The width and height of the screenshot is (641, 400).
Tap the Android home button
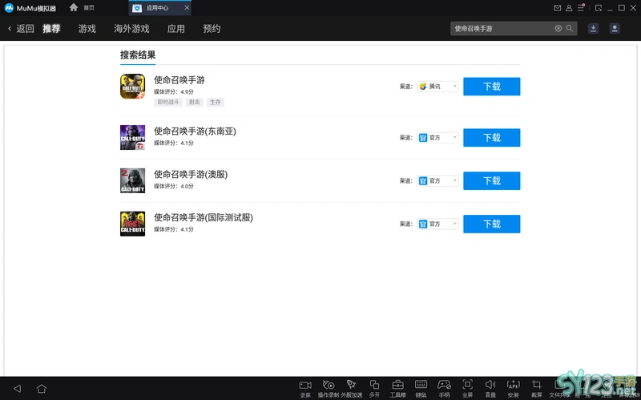pos(41,389)
